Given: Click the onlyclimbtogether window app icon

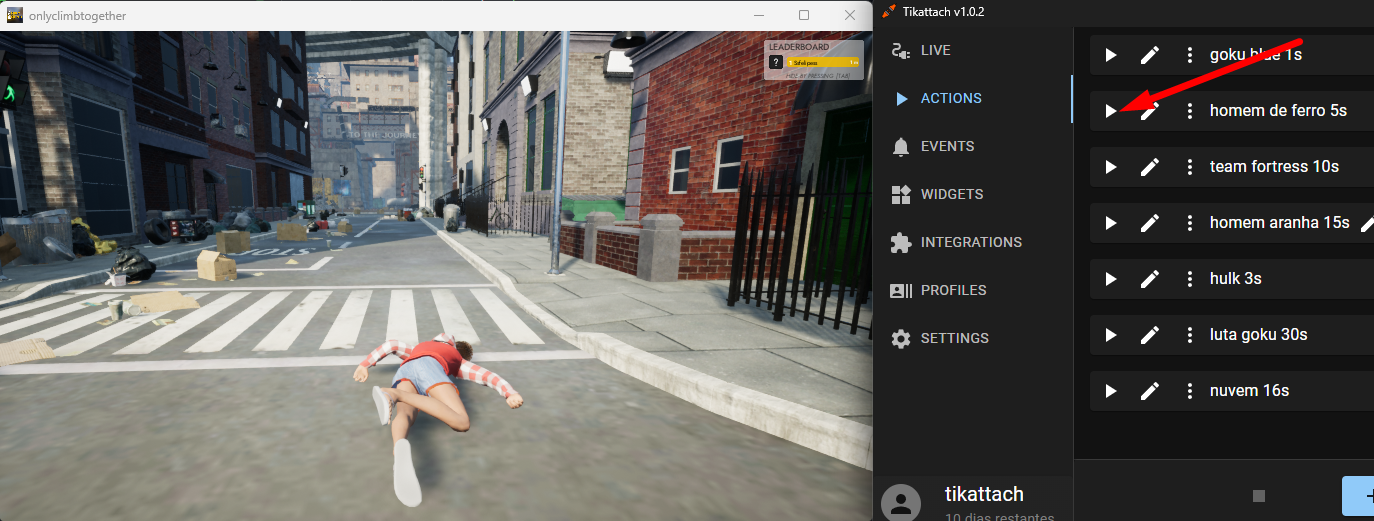Looking at the screenshot, I should pyautogui.click(x=15, y=15).
